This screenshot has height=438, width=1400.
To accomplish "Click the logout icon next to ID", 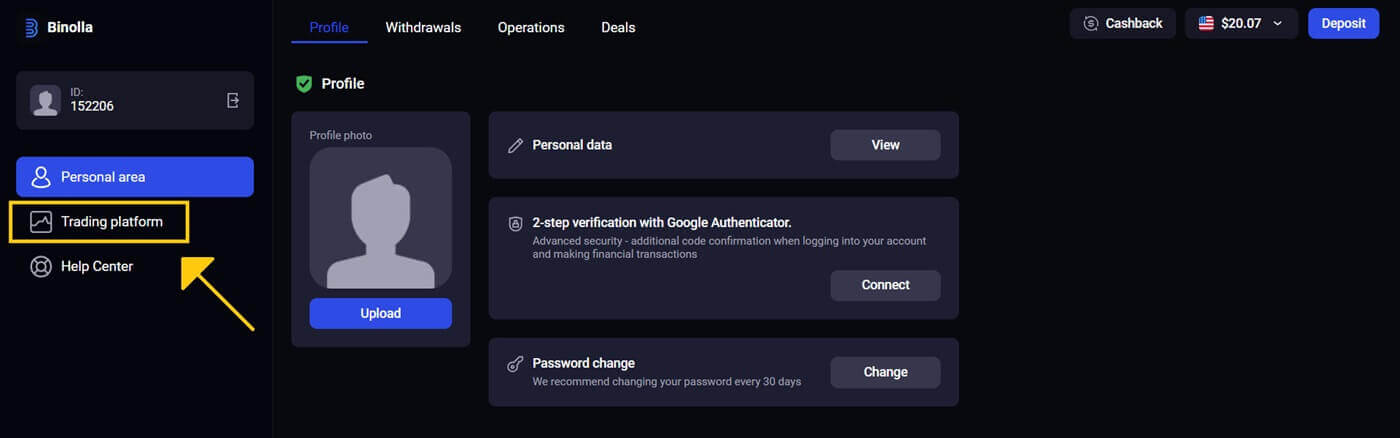I will [233, 100].
